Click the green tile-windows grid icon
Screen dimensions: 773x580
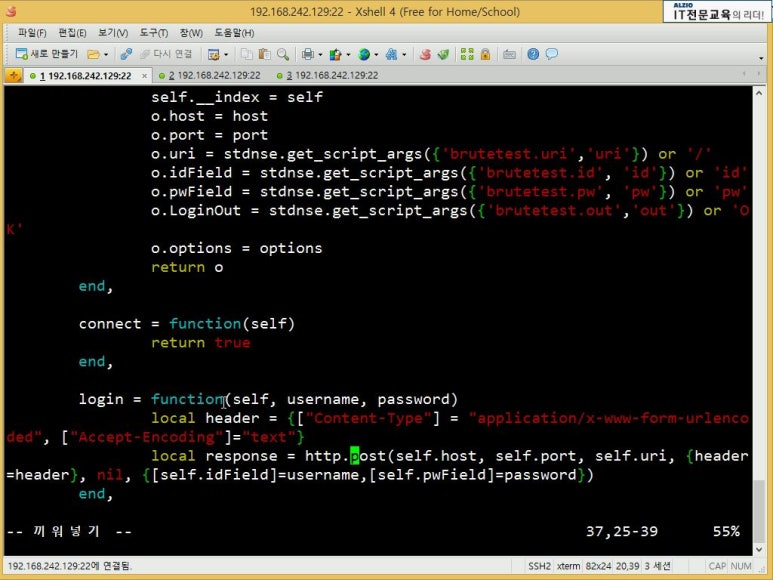click(467, 54)
